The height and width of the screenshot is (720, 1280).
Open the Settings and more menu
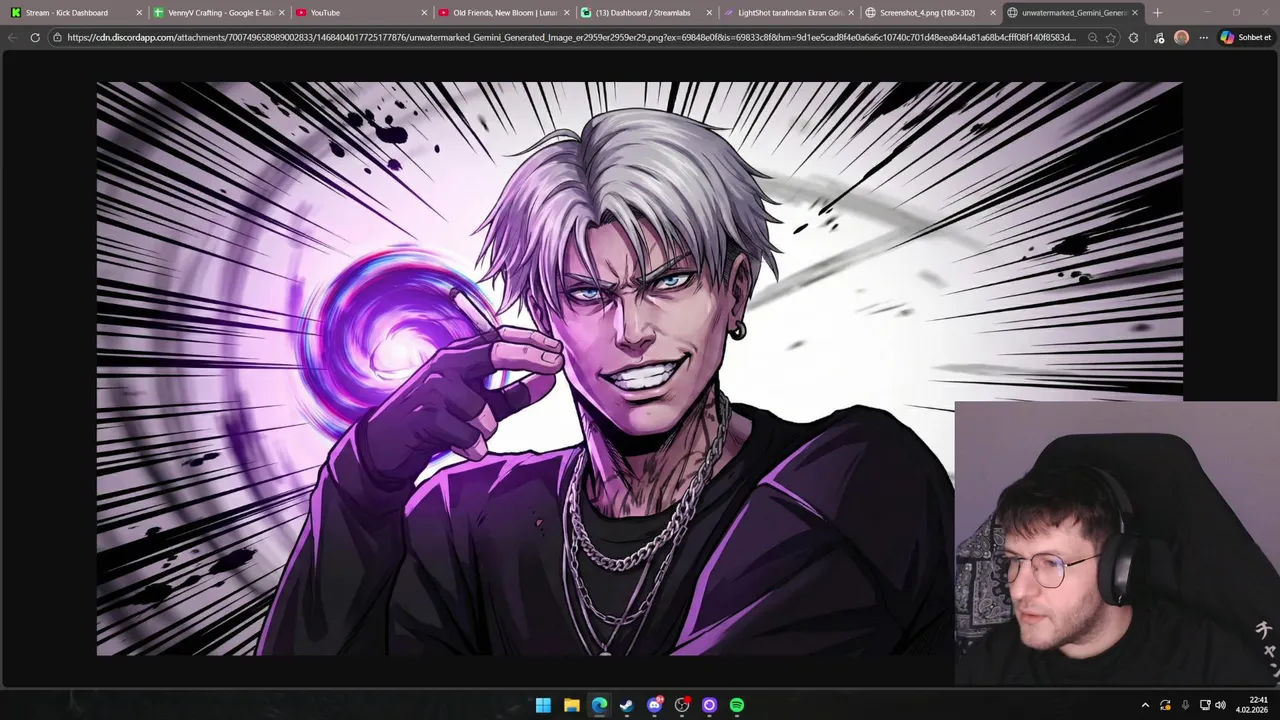click(x=1203, y=37)
